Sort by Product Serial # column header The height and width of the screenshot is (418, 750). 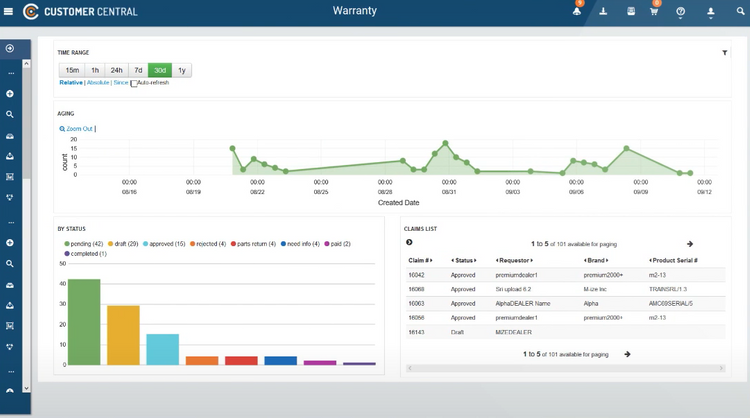point(673,261)
